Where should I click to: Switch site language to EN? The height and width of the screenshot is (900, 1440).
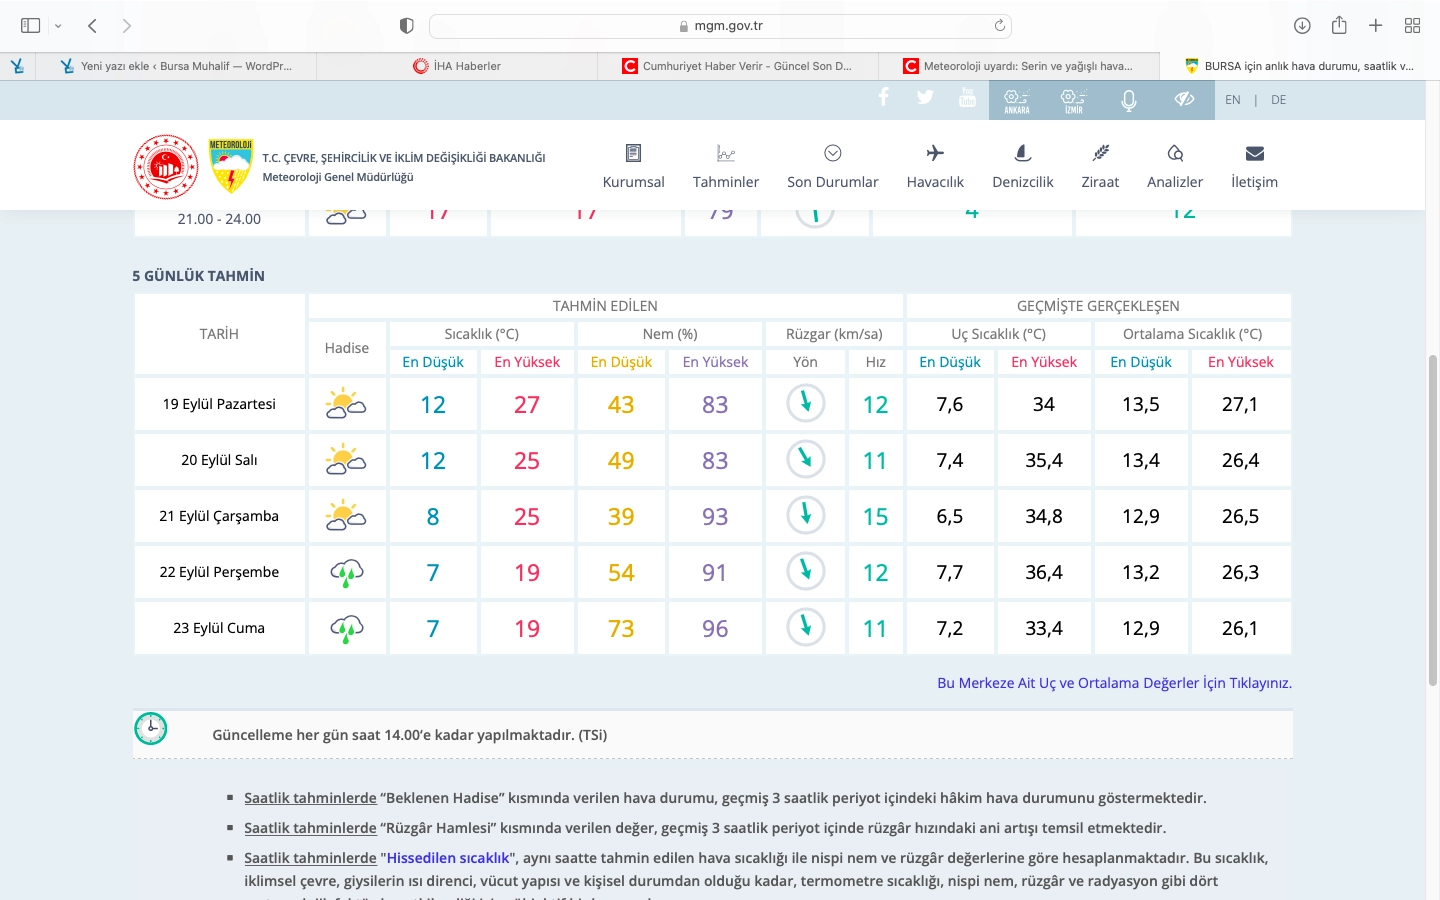(x=1232, y=100)
